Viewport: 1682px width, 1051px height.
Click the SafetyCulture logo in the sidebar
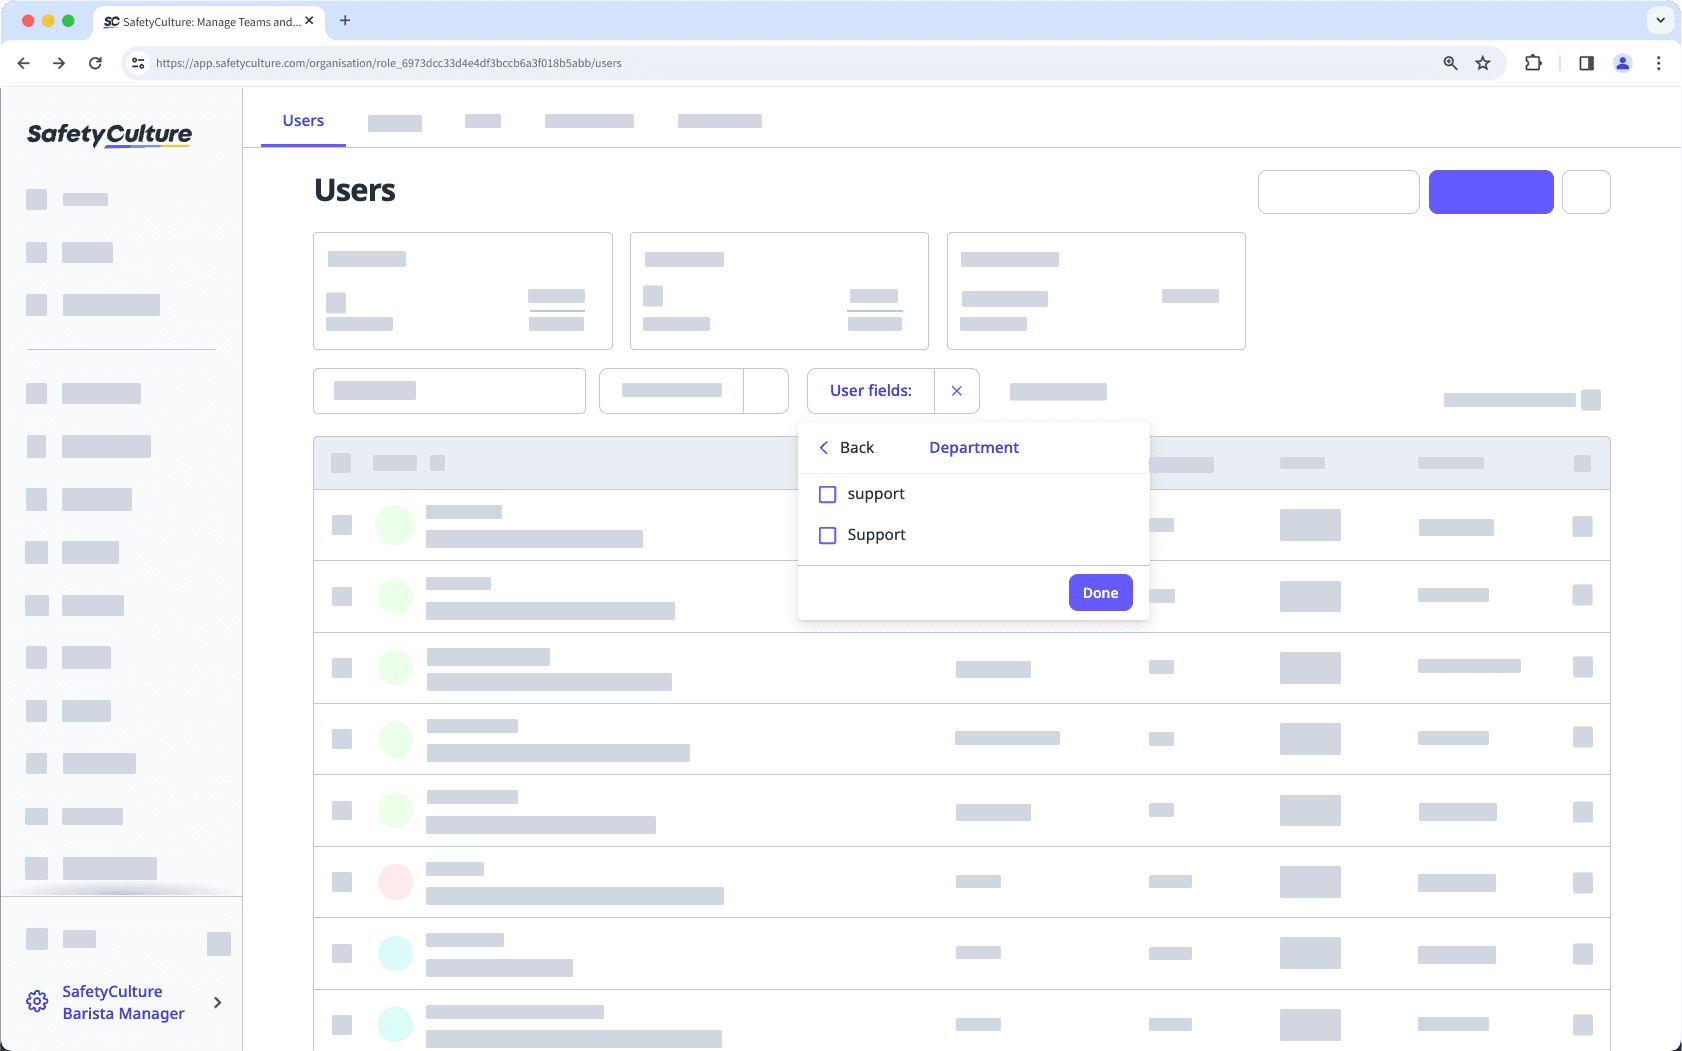coord(108,134)
